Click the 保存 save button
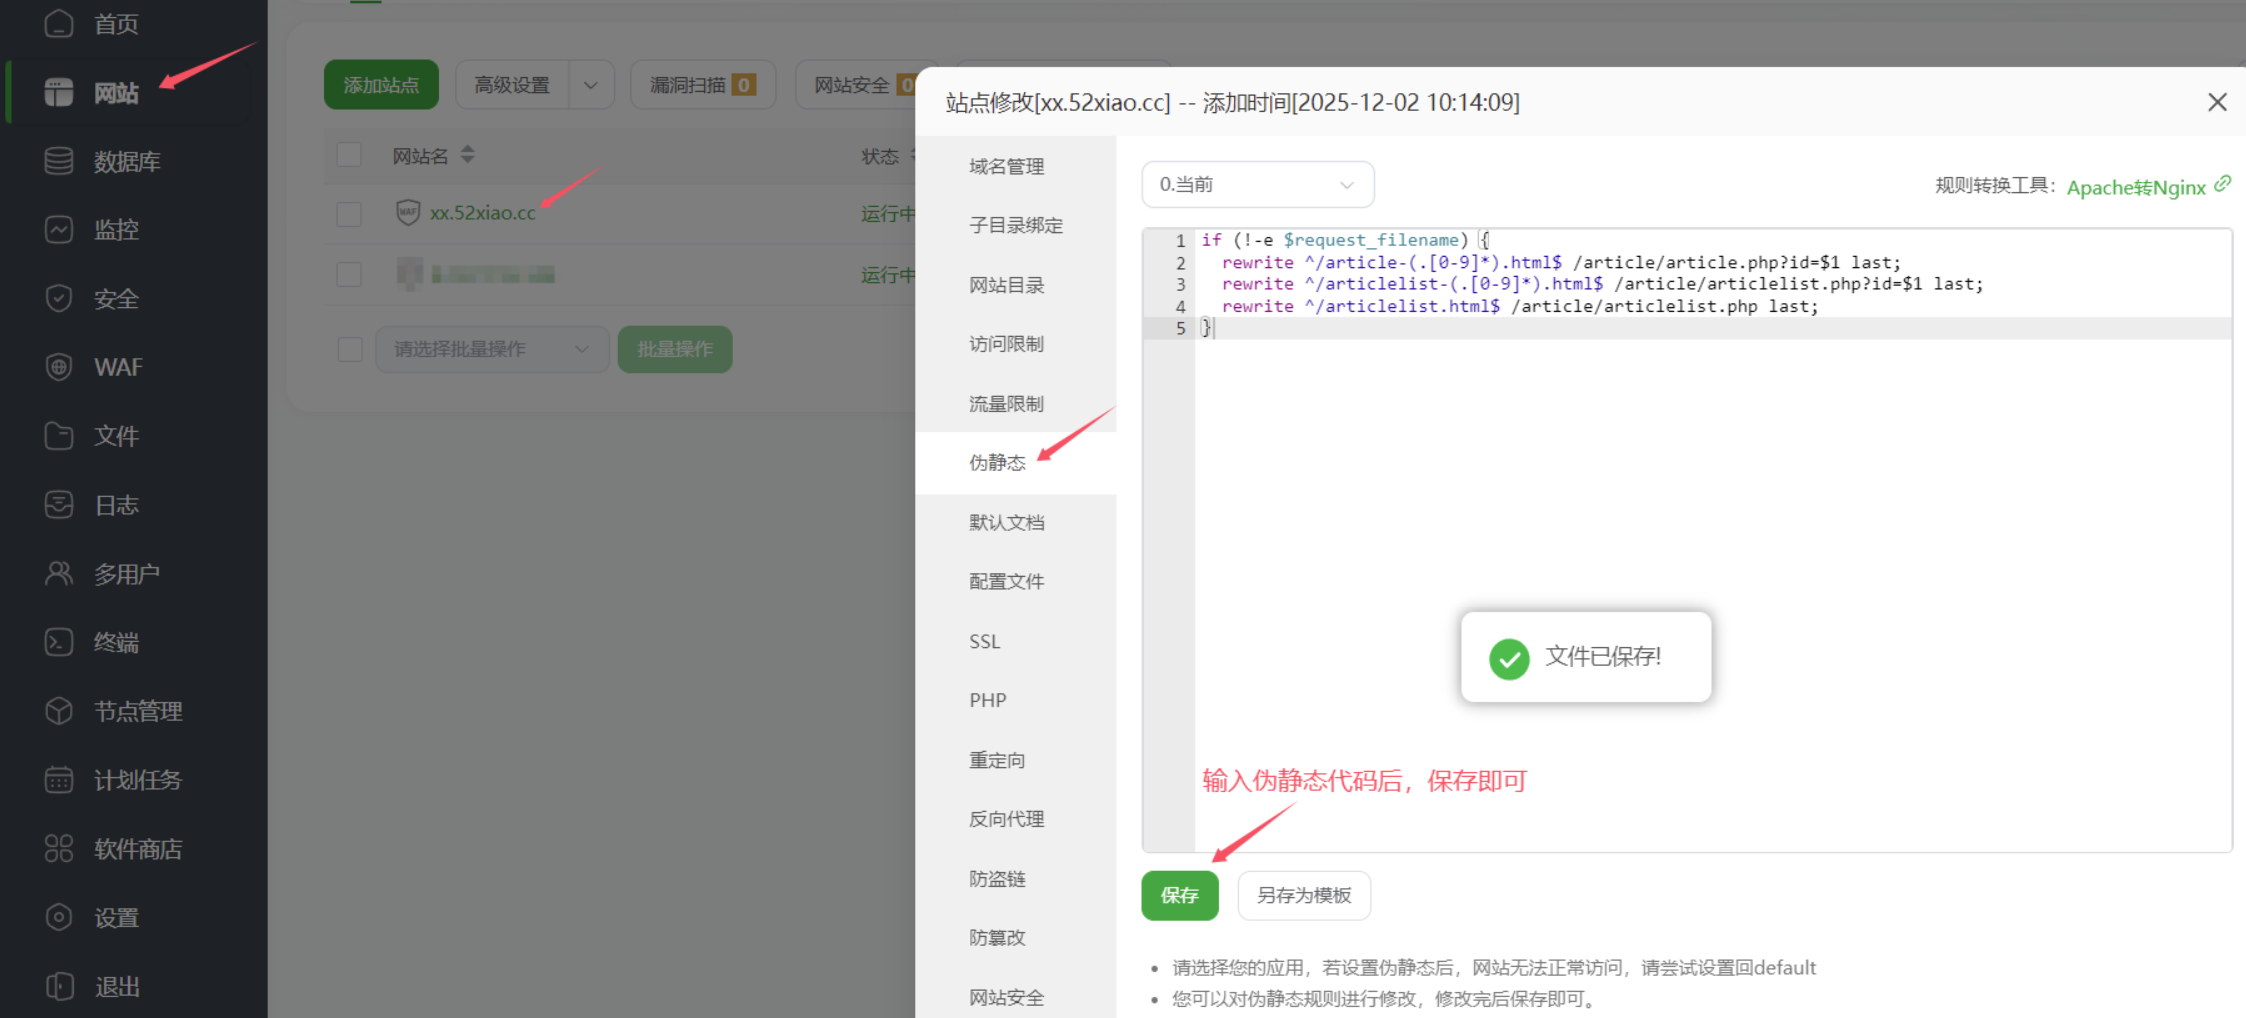Viewport: 2246px width, 1018px height. tap(1180, 895)
